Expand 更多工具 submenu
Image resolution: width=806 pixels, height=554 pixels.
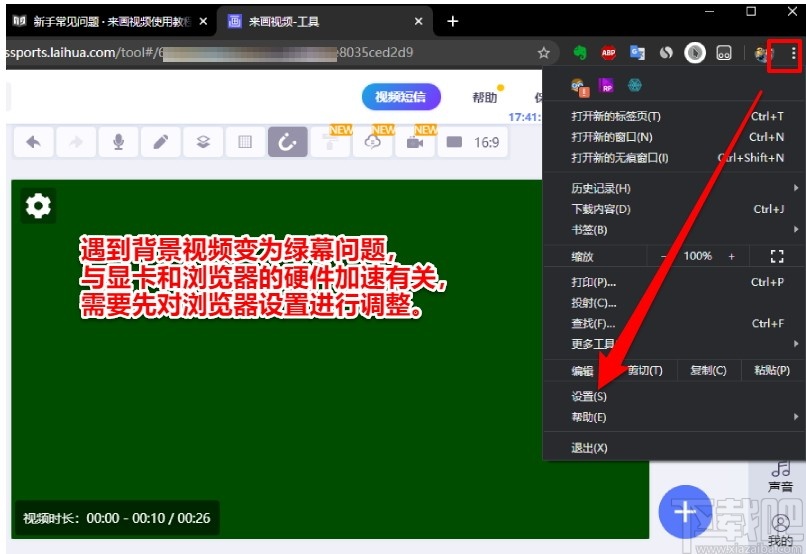pyautogui.click(x=673, y=344)
